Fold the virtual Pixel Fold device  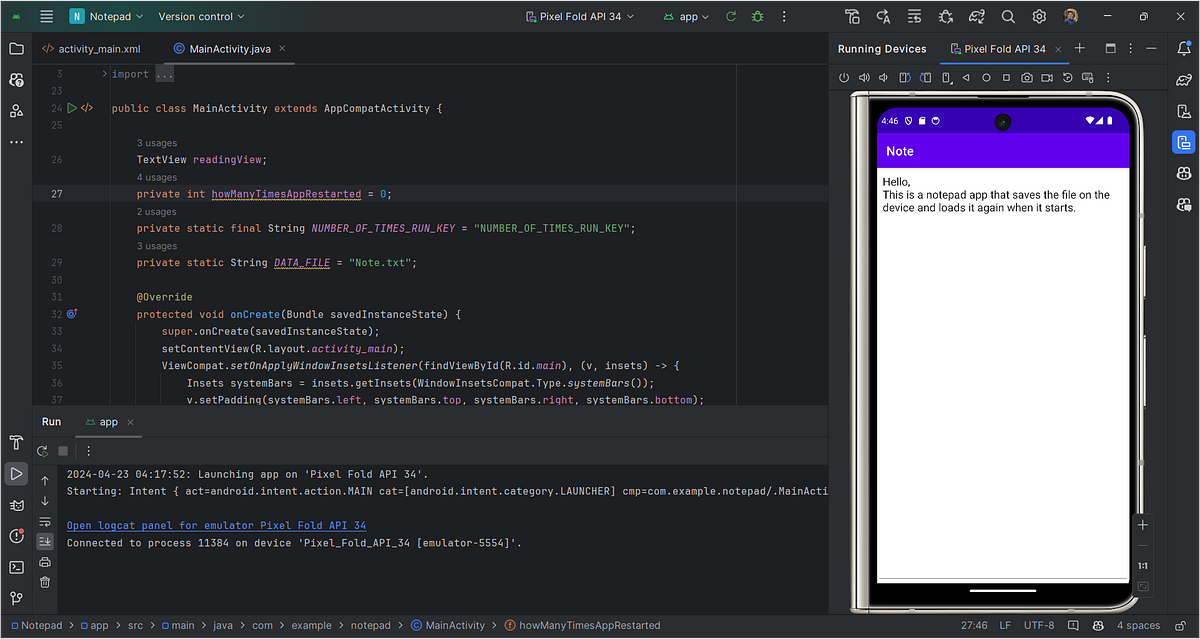pos(944,77)
